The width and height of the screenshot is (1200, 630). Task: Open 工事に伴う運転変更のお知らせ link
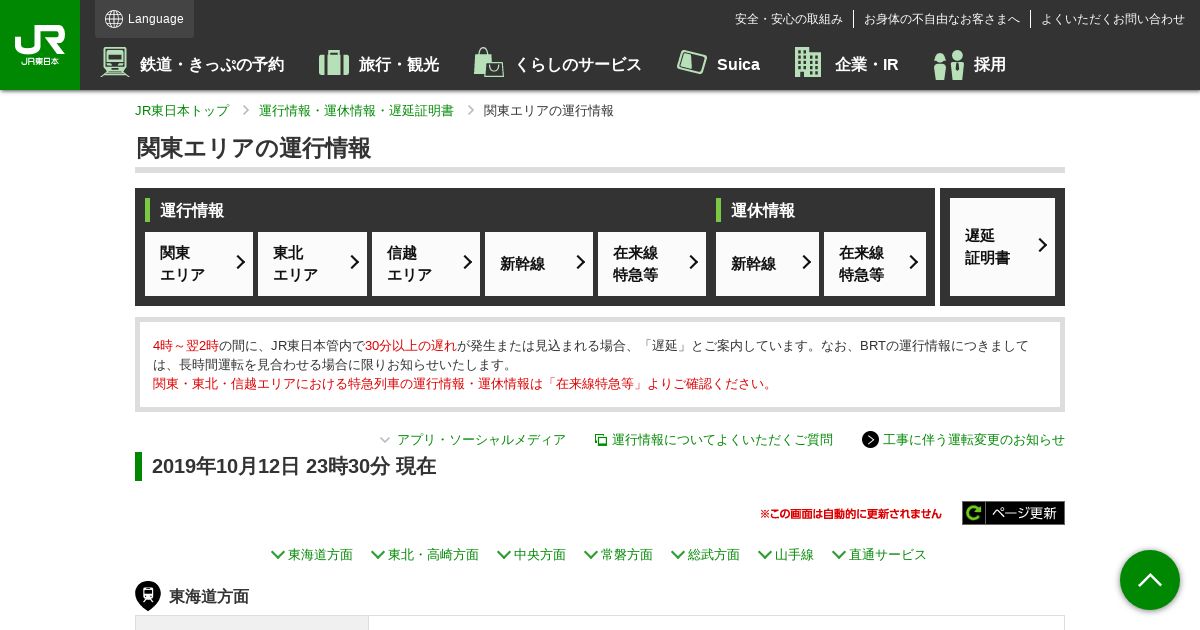pos(974,440)
